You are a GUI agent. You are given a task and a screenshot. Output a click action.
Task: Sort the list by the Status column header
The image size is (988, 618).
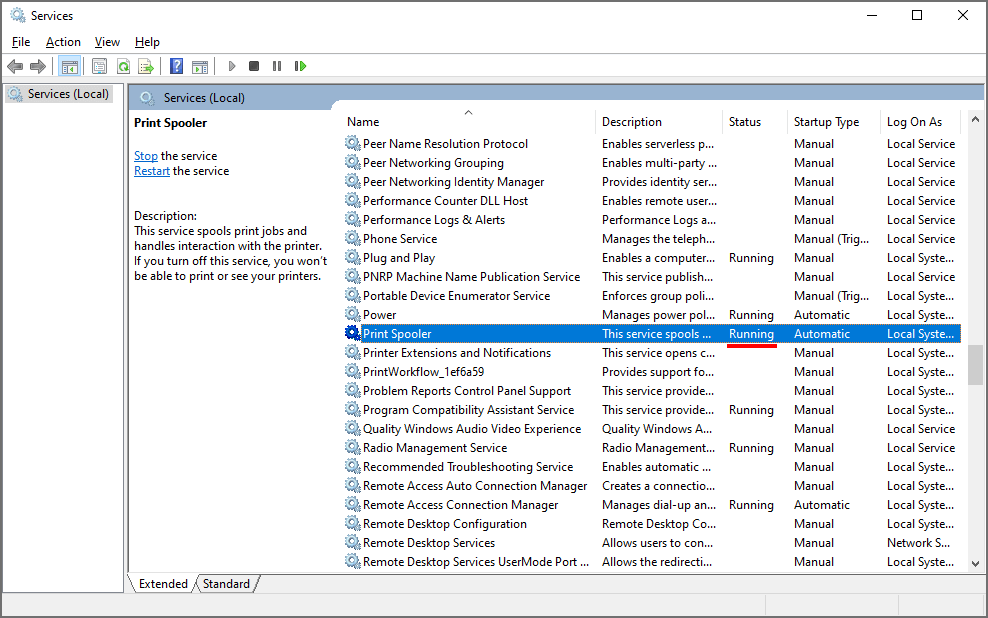[745, 122]
